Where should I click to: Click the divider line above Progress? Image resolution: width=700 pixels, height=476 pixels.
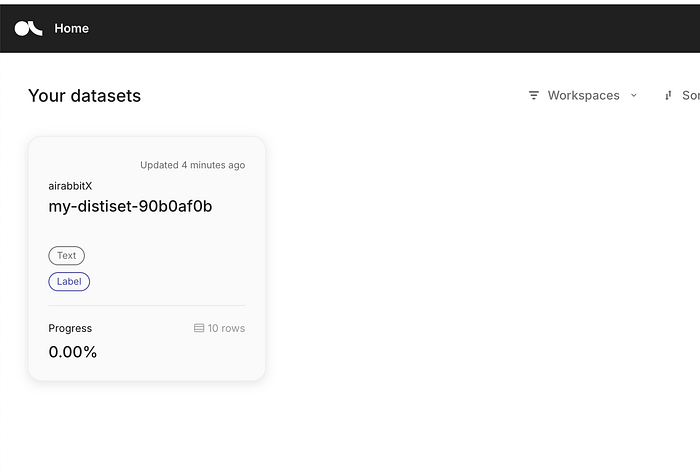[x=146, y=305]
